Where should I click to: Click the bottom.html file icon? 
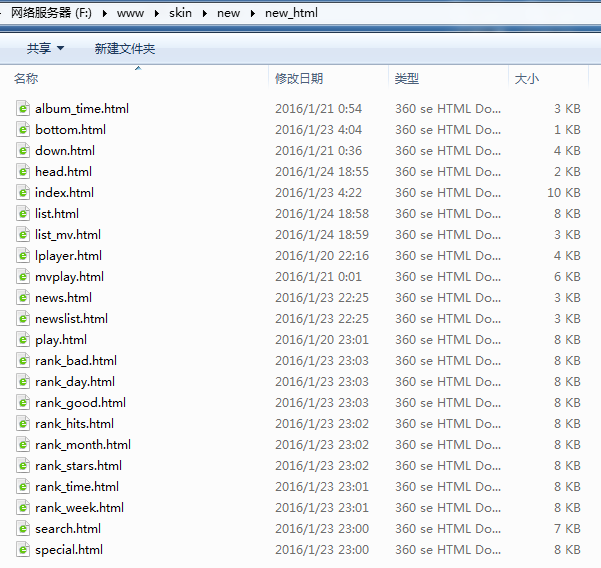(x=23, y=130)
